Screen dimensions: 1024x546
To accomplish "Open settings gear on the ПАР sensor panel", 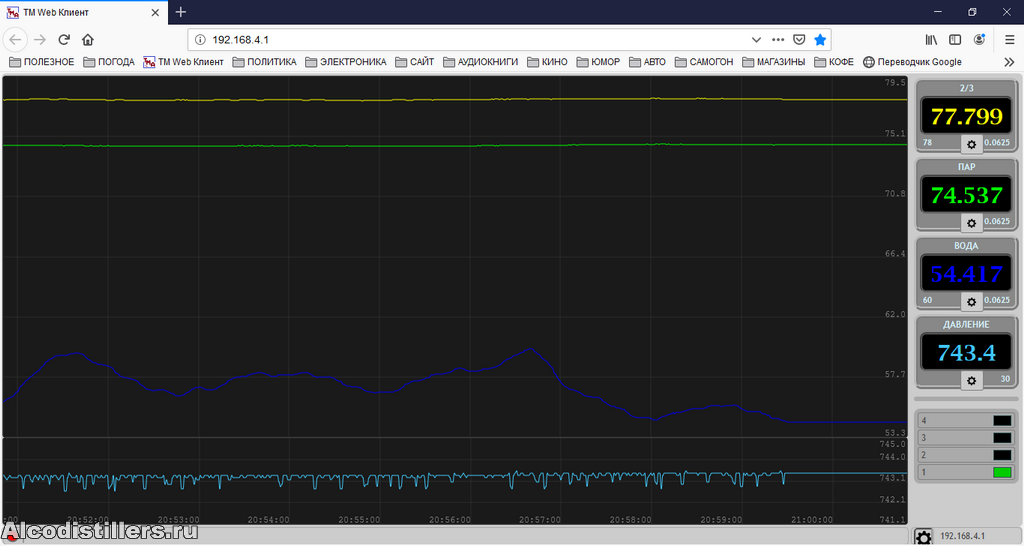I will (971, 223).
